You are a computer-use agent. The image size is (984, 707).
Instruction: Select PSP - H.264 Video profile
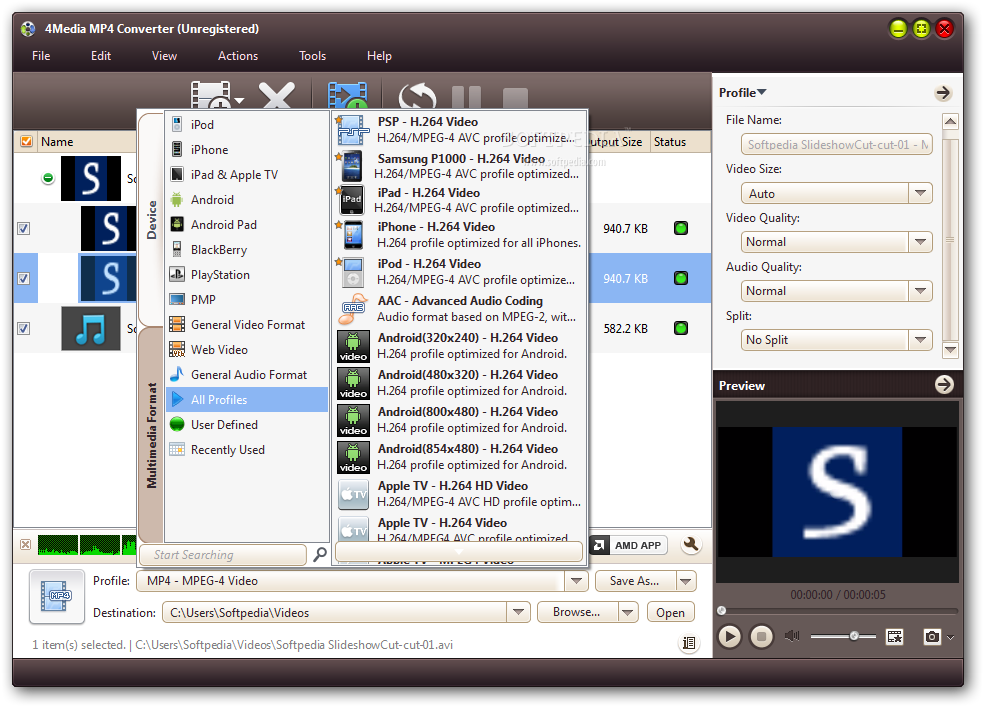pos(460,130)
